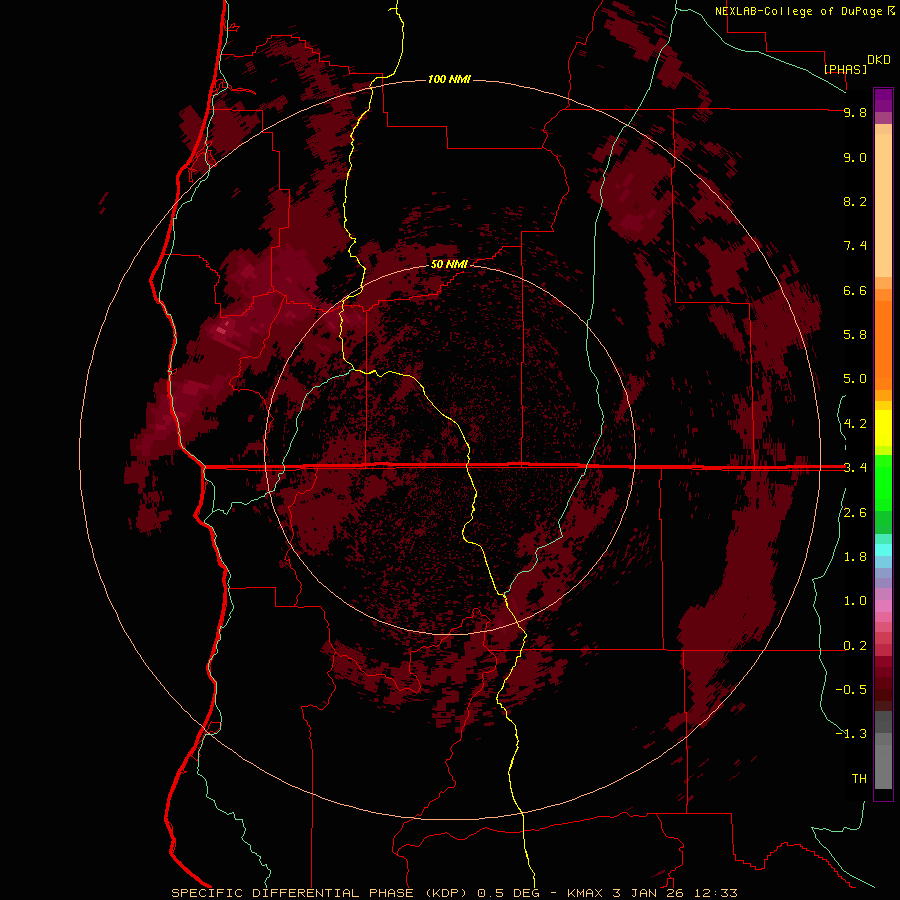Click the 8.2 value on the scale
Viewport: 900px width, 900px height.
point(855,201)
